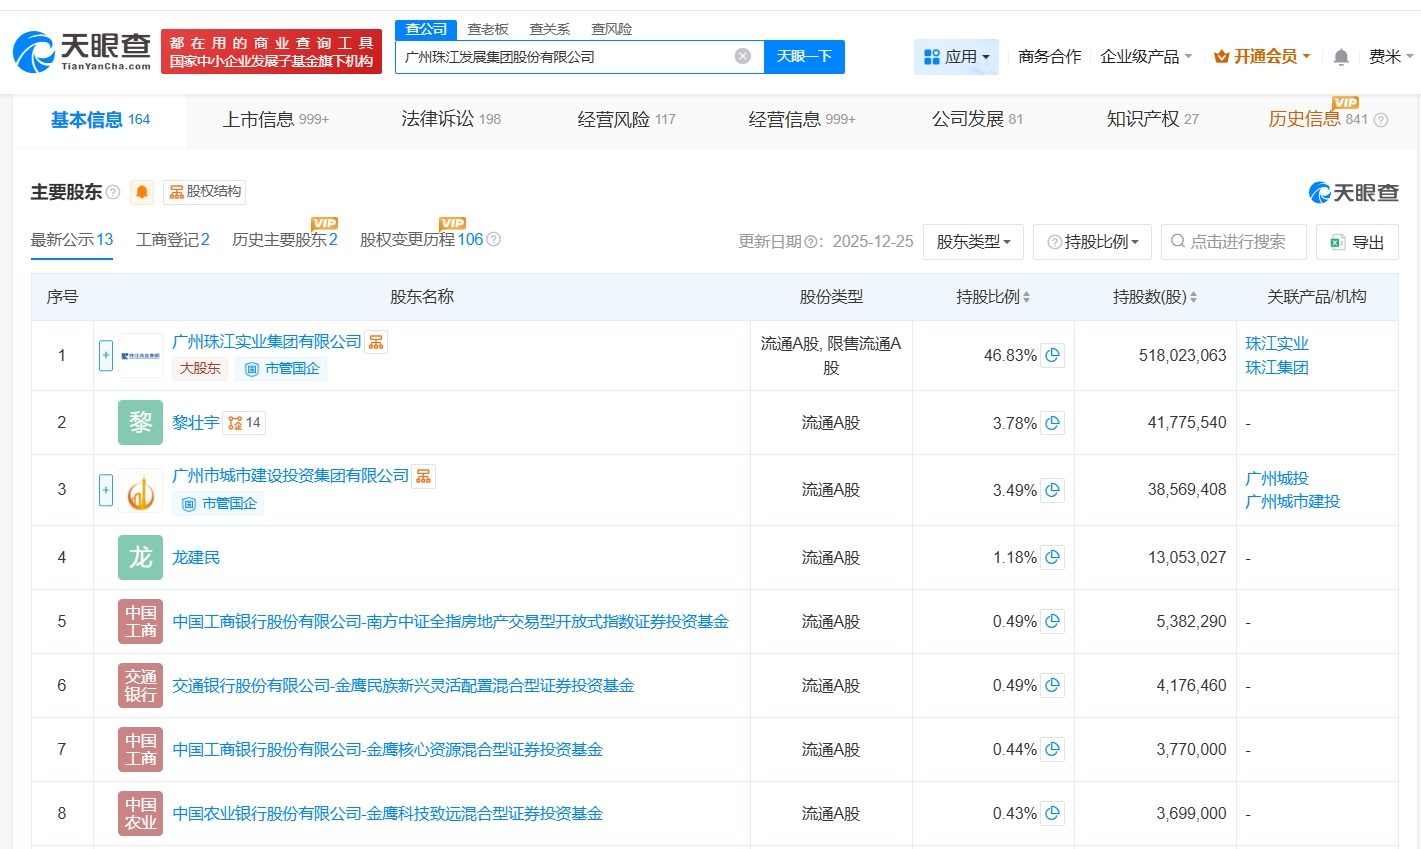Click the 天眼查 logo in top left

(82, 52)
